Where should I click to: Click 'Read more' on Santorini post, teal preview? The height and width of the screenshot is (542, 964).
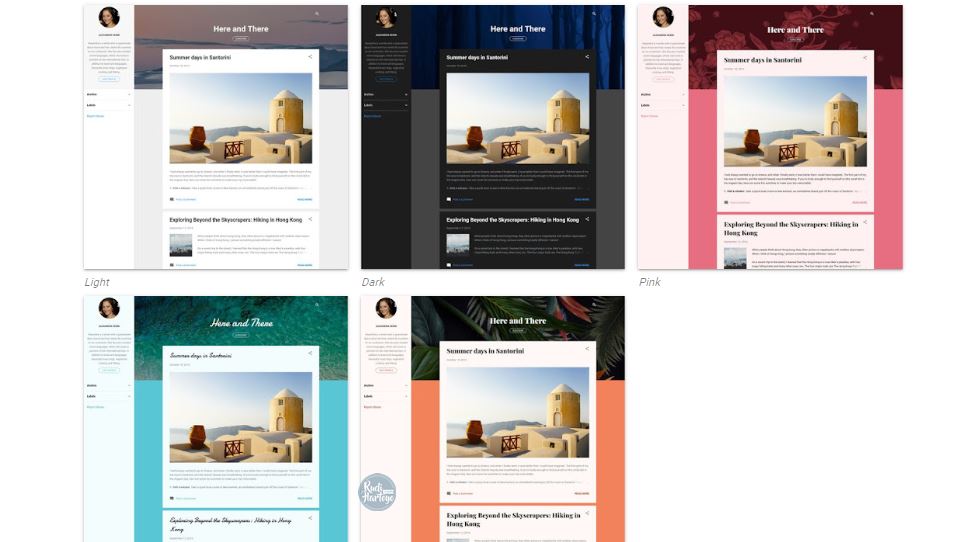pos(305,498)
